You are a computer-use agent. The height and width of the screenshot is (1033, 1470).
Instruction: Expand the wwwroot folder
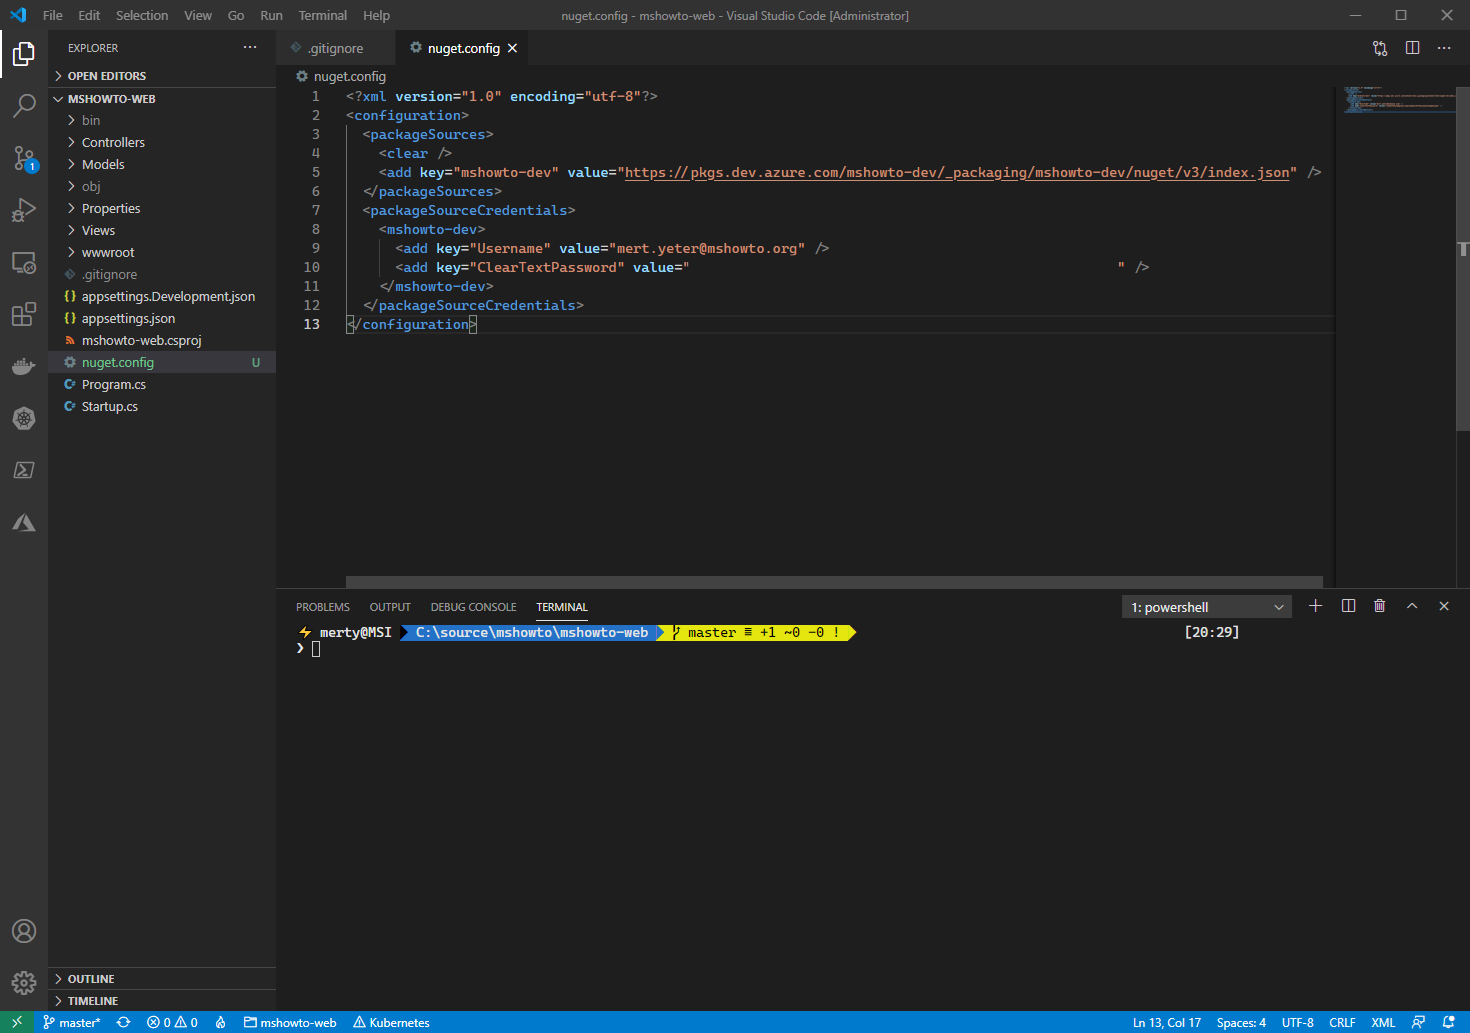(162, 252)
